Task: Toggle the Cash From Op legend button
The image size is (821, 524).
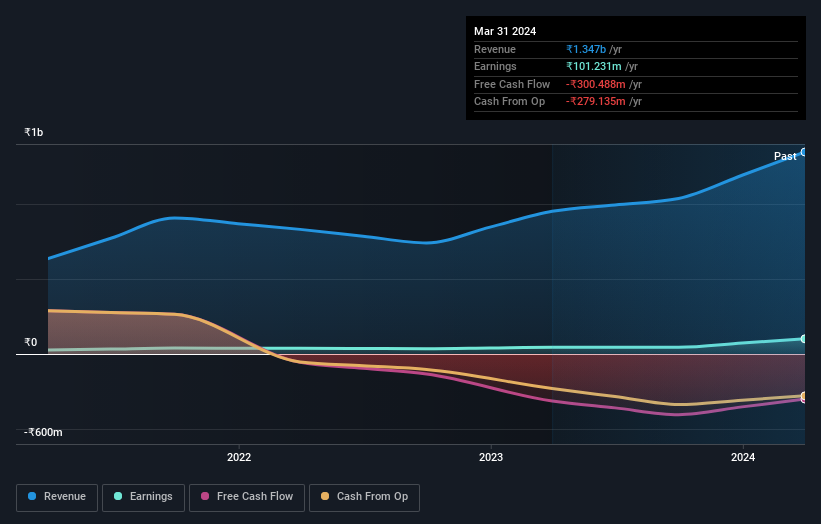Action: [x=364, y=497]
